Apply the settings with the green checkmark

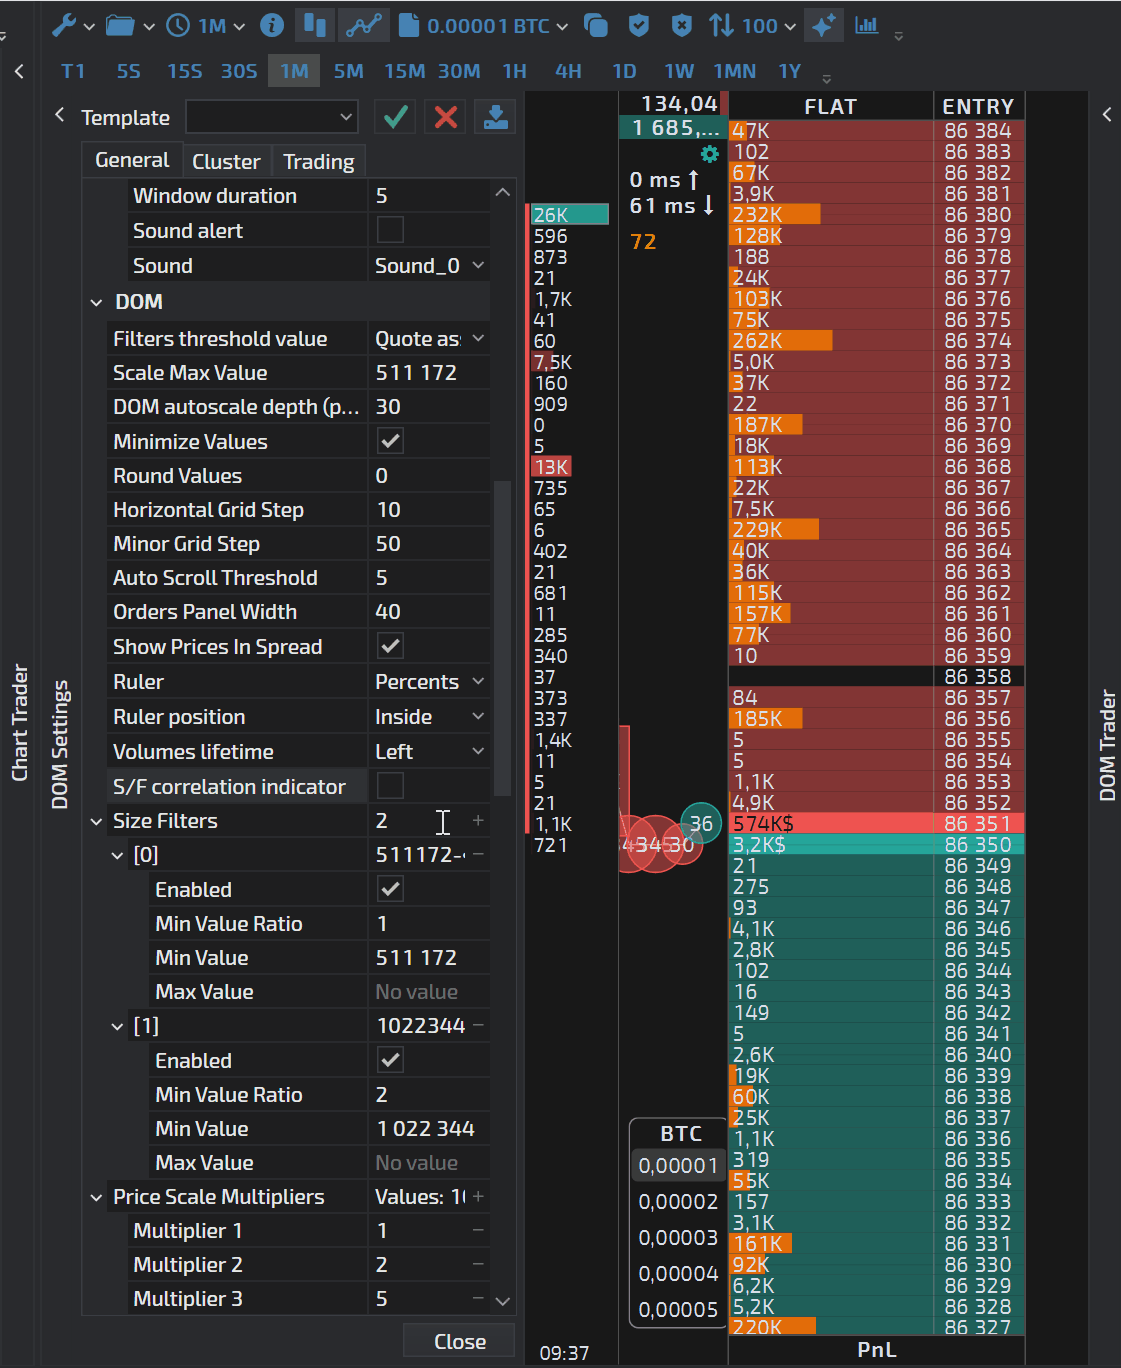[x=395, y=117]
